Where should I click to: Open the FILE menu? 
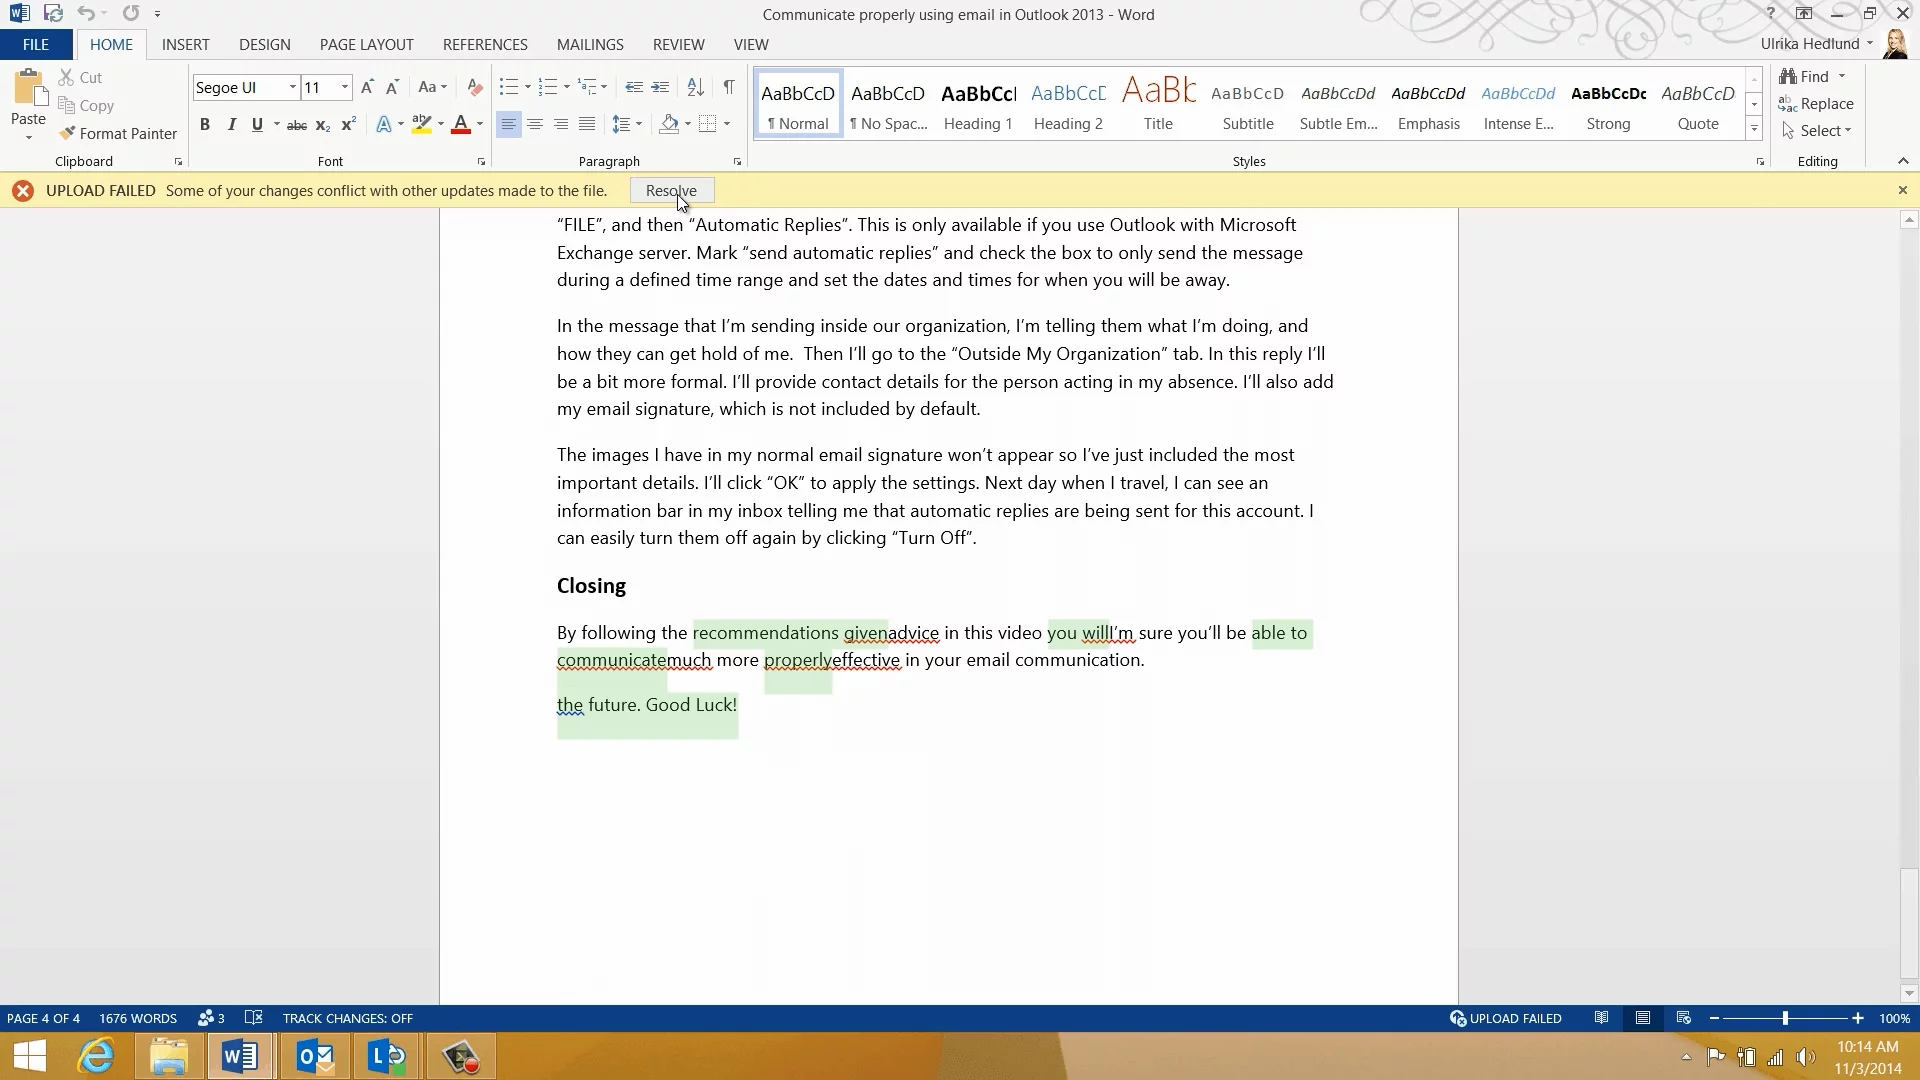pos(36,45)
